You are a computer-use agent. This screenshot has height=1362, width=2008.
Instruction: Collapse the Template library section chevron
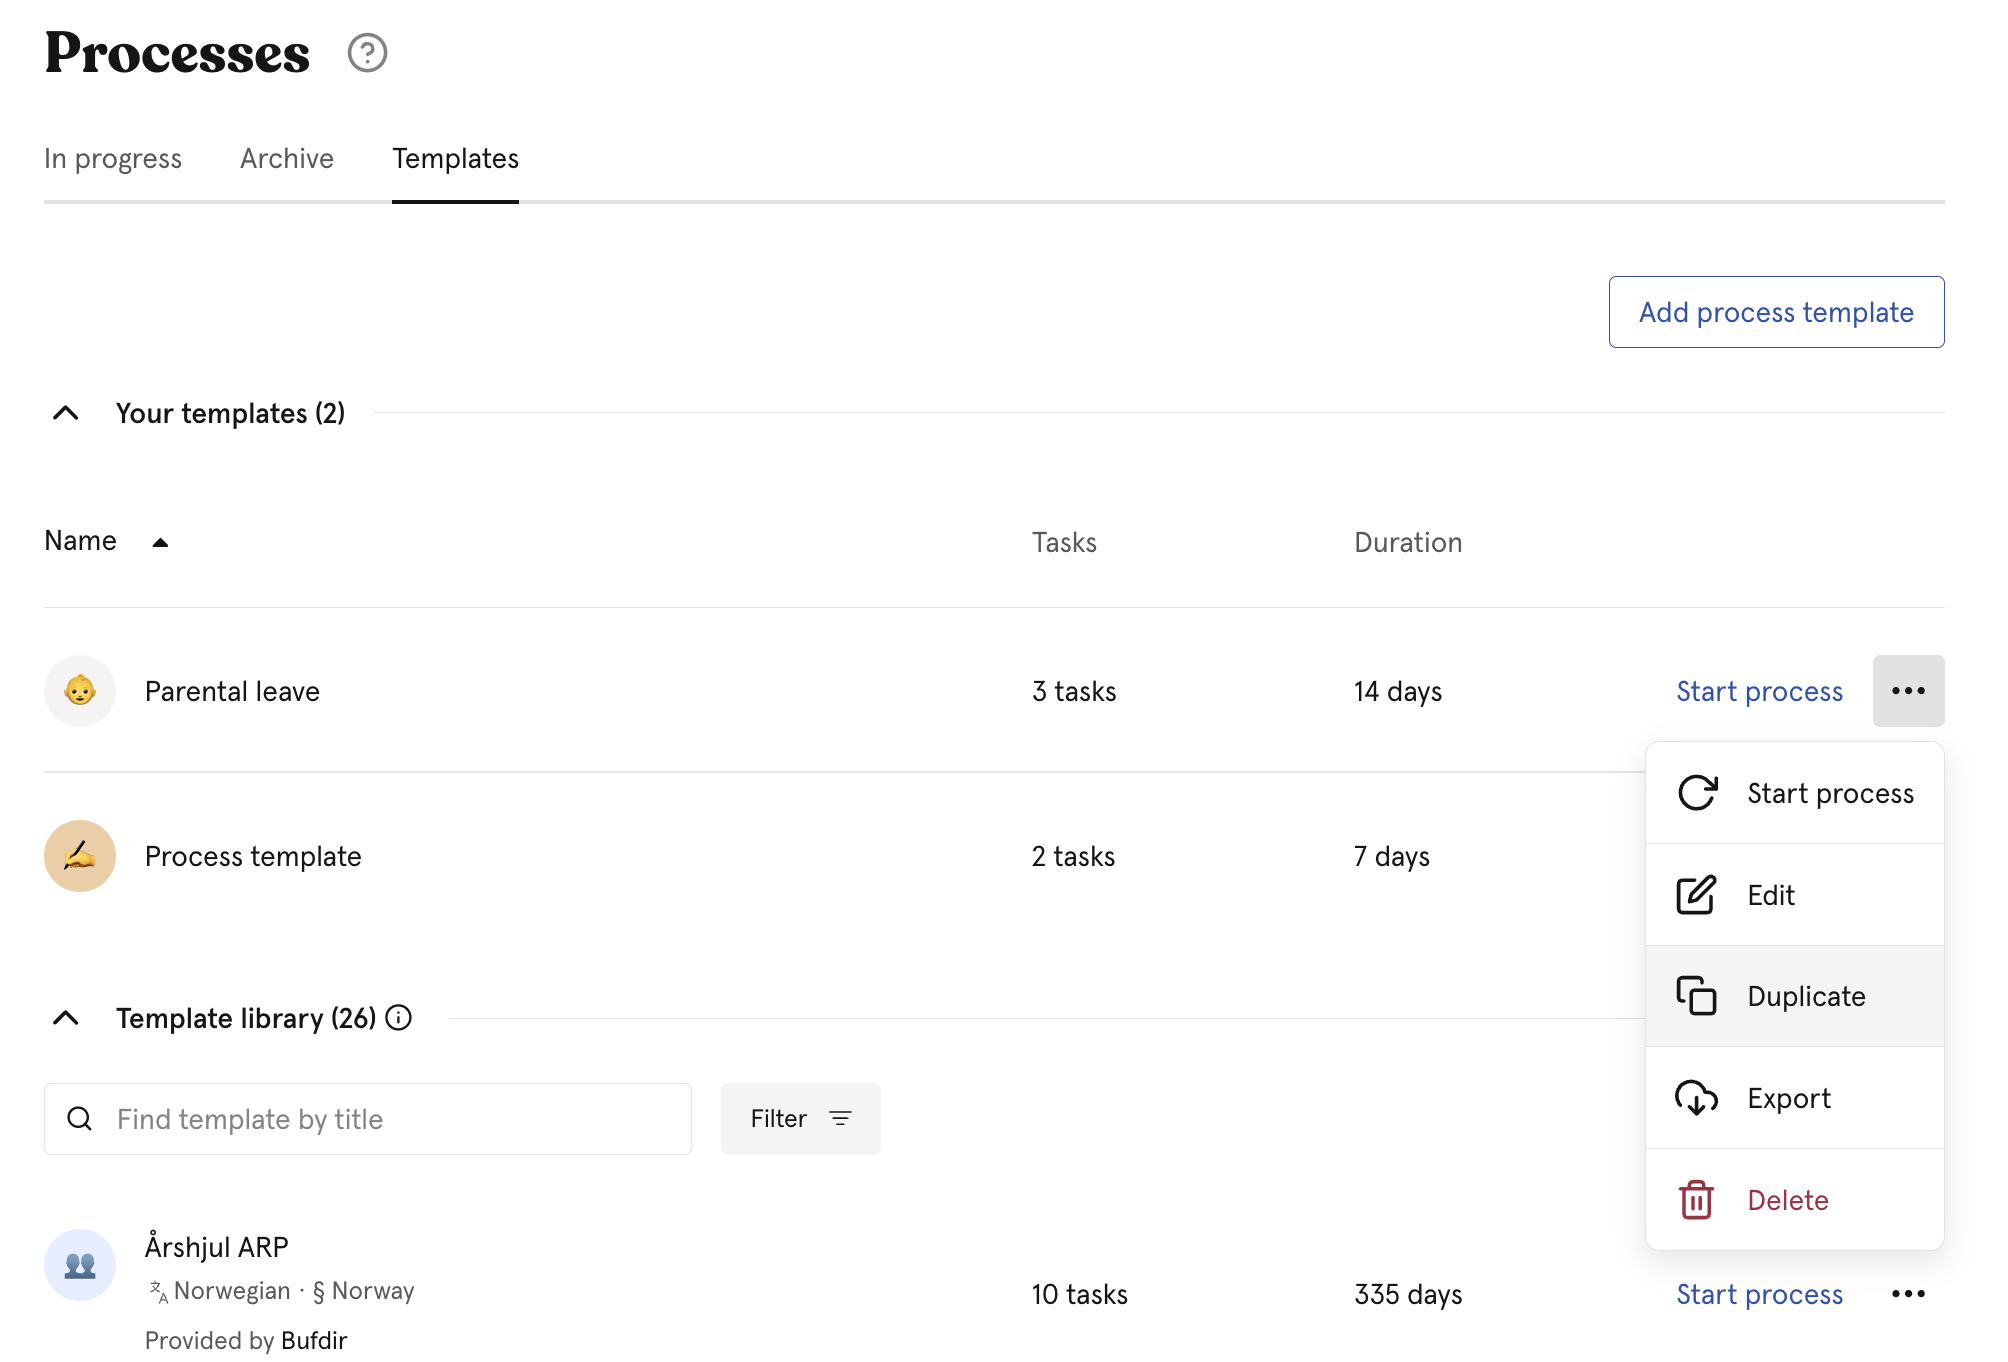(x=66, y=1018)
